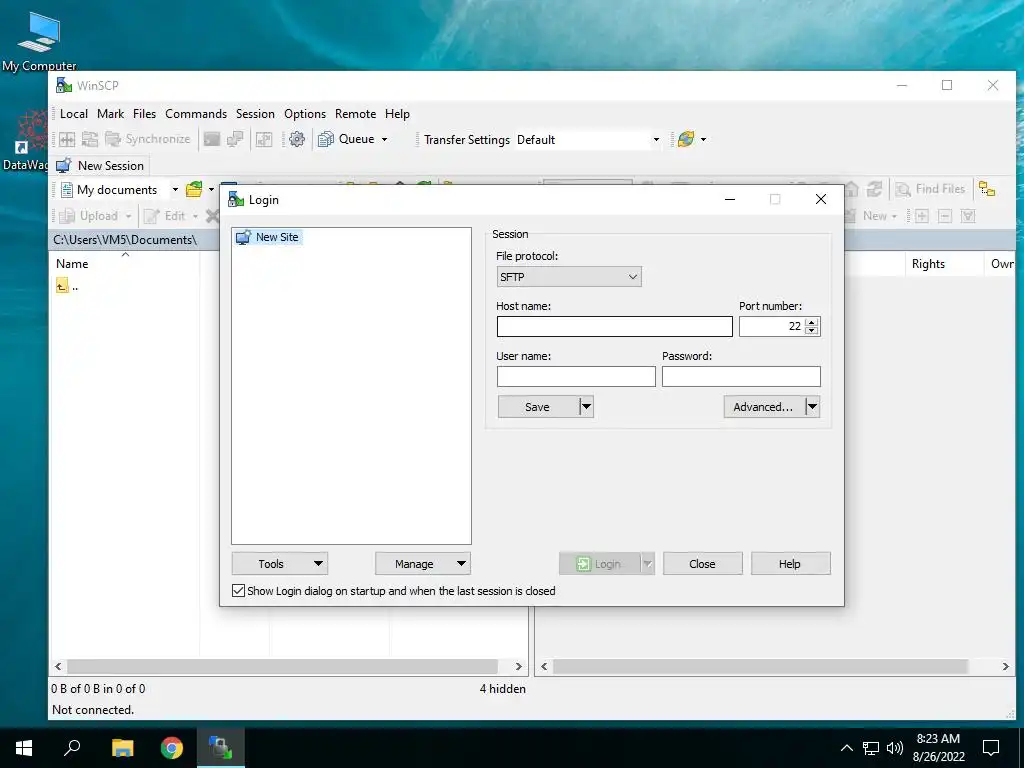Expand the Save button dropdown arrow
This screenshot has height=768, width=1024.
(586, 407)
